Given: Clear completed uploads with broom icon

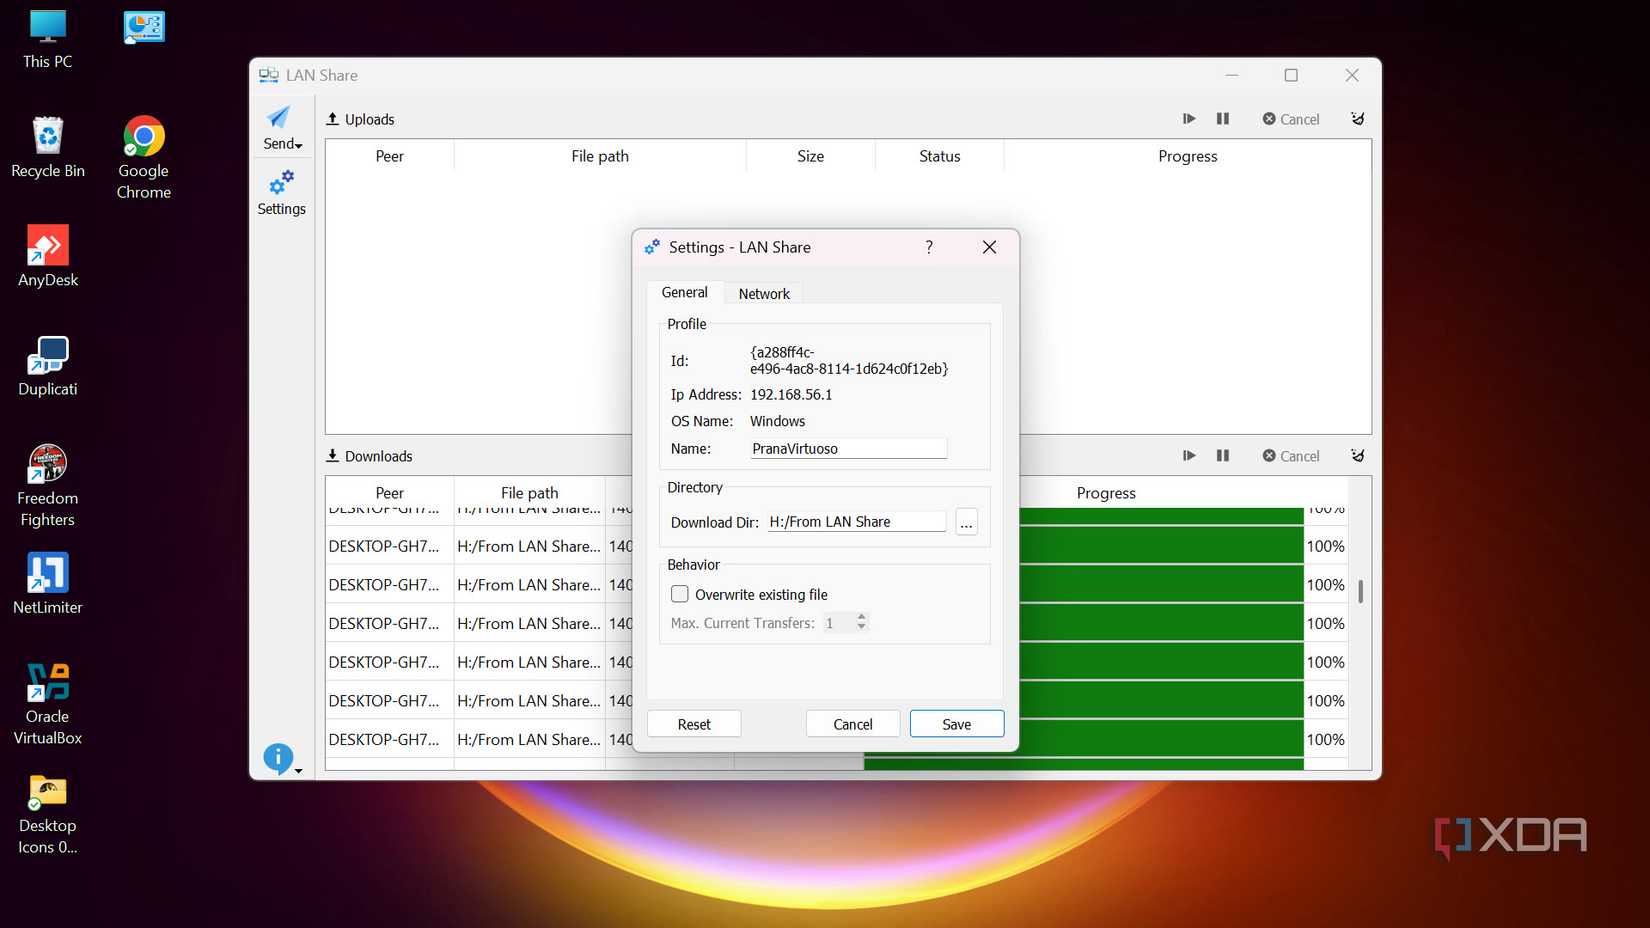Looking at the screenshot, I should (1357, 119).
